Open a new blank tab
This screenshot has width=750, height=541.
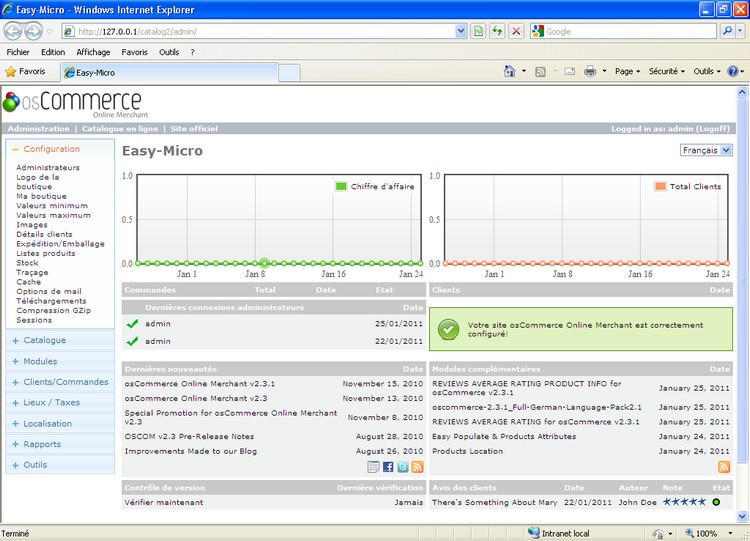[289, 73]
